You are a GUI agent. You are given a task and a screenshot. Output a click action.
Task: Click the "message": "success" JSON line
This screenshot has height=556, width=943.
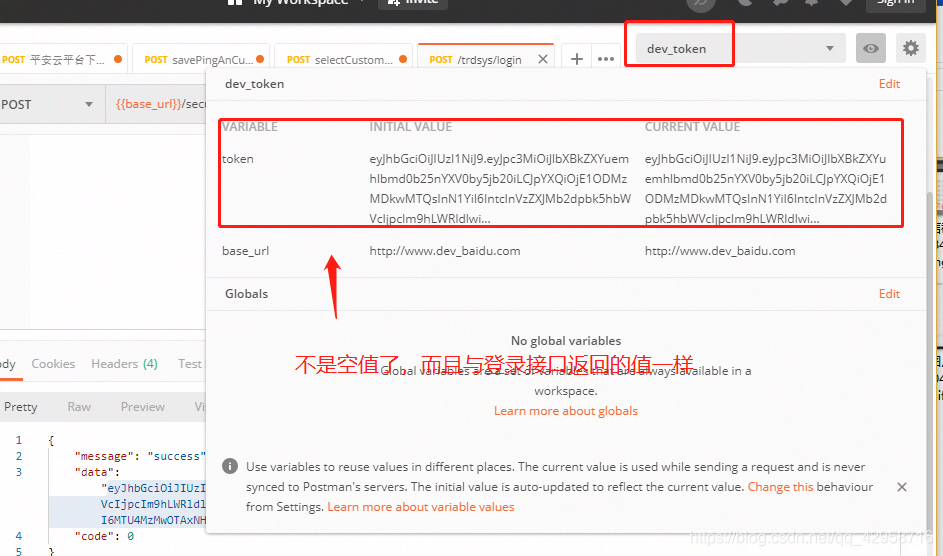point(140,456)
